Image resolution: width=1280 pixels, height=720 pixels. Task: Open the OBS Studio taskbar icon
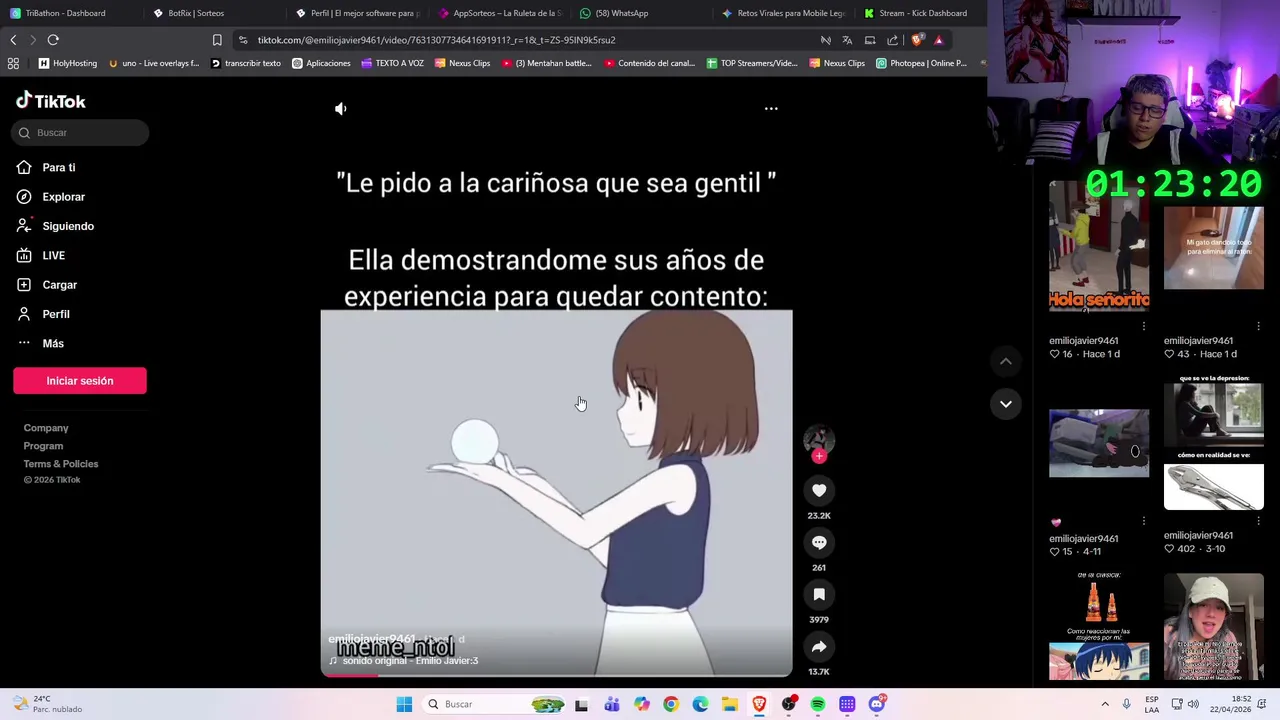click(x=789, y=704)
